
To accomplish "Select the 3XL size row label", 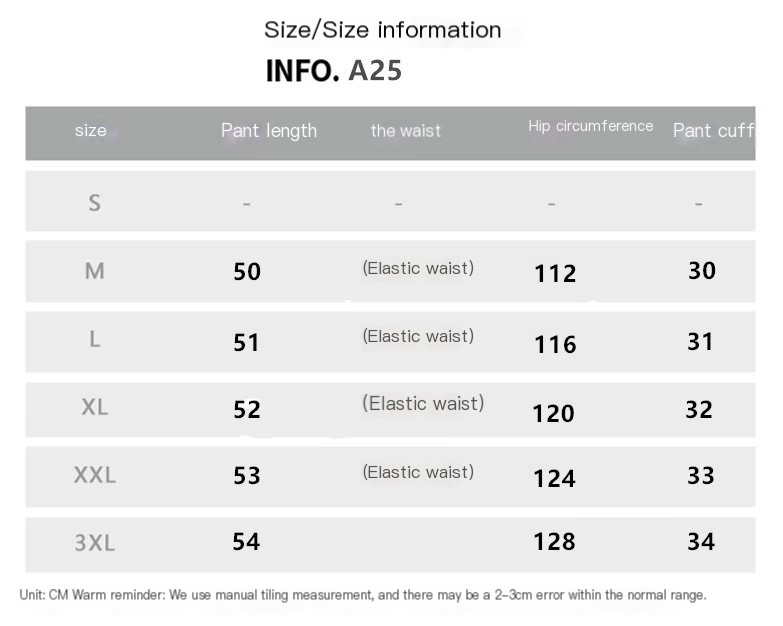I will point(94,543).
